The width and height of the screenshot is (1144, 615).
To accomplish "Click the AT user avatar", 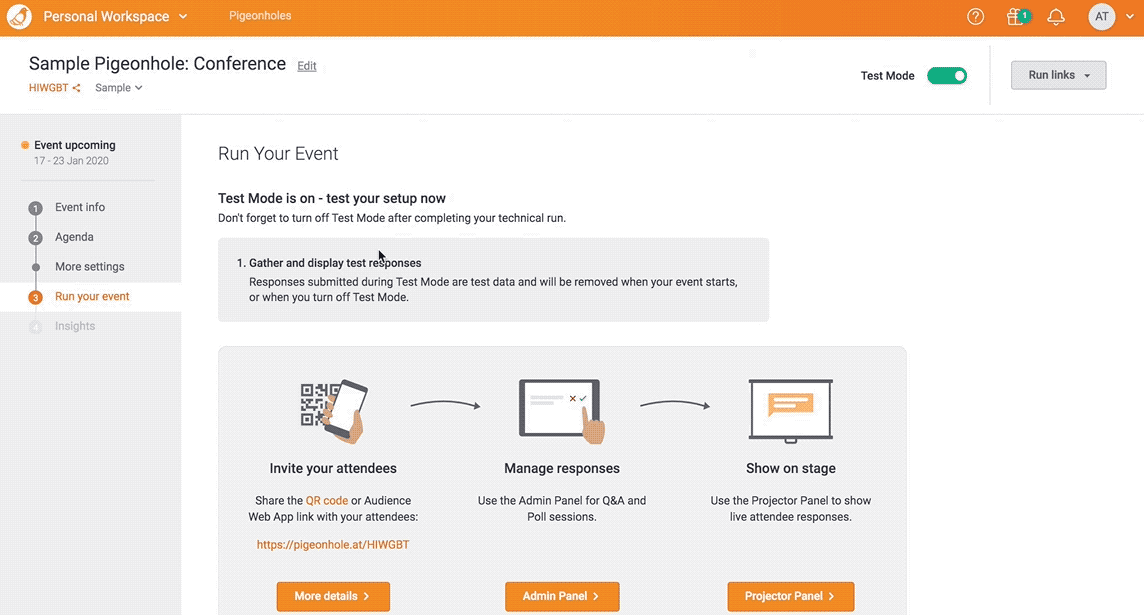I will point(1102,16).
